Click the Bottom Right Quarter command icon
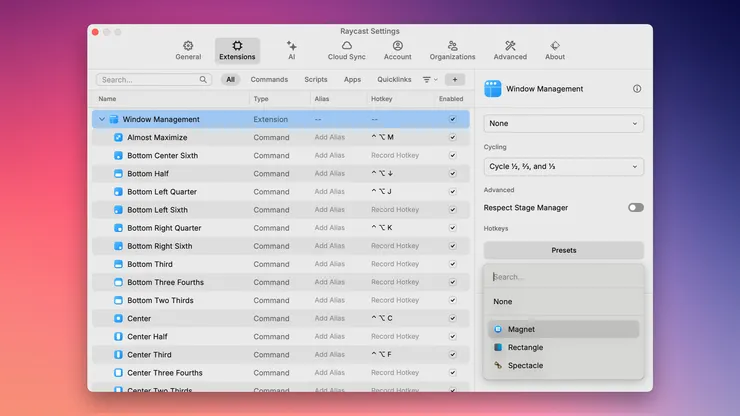This screenshot has height=416, width=740. [118, 228]
